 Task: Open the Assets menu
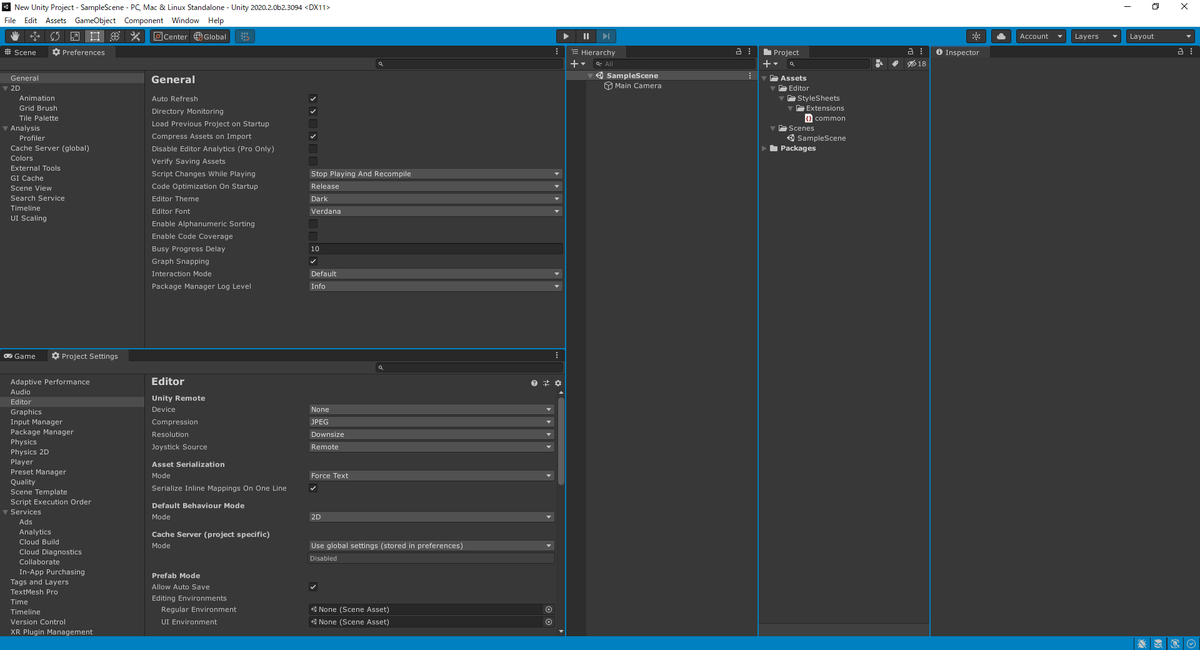tap(56, 20)
